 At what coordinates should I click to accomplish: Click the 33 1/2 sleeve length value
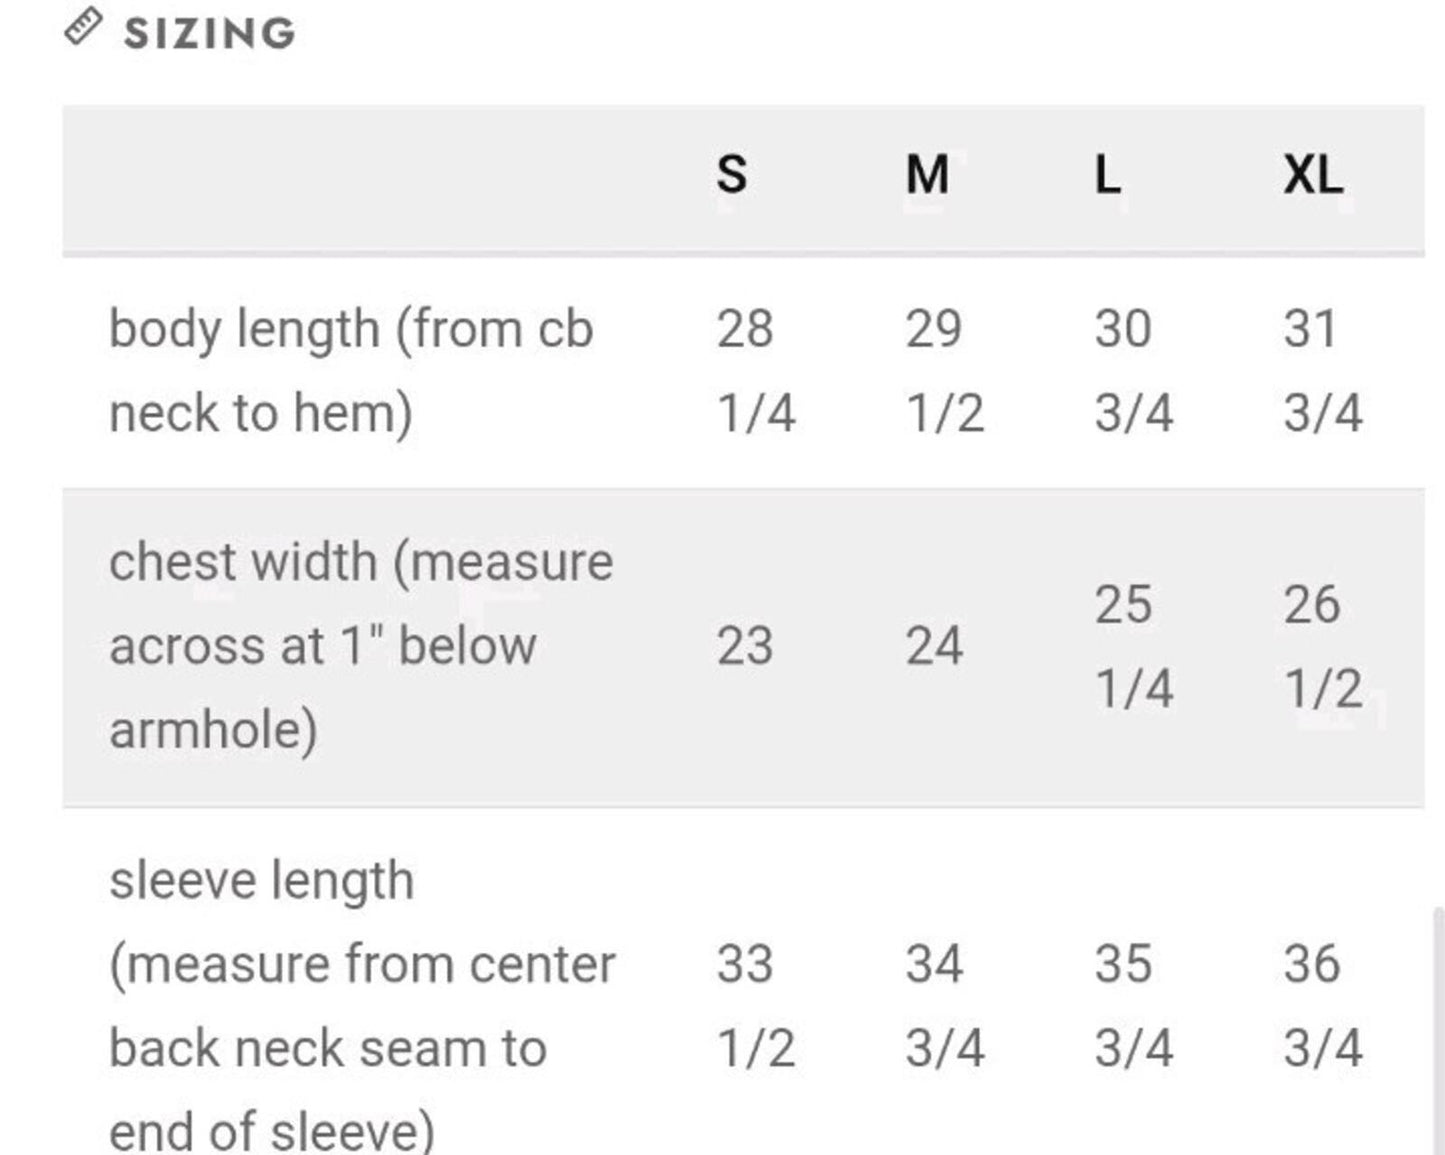click(x=756, y=1006)
